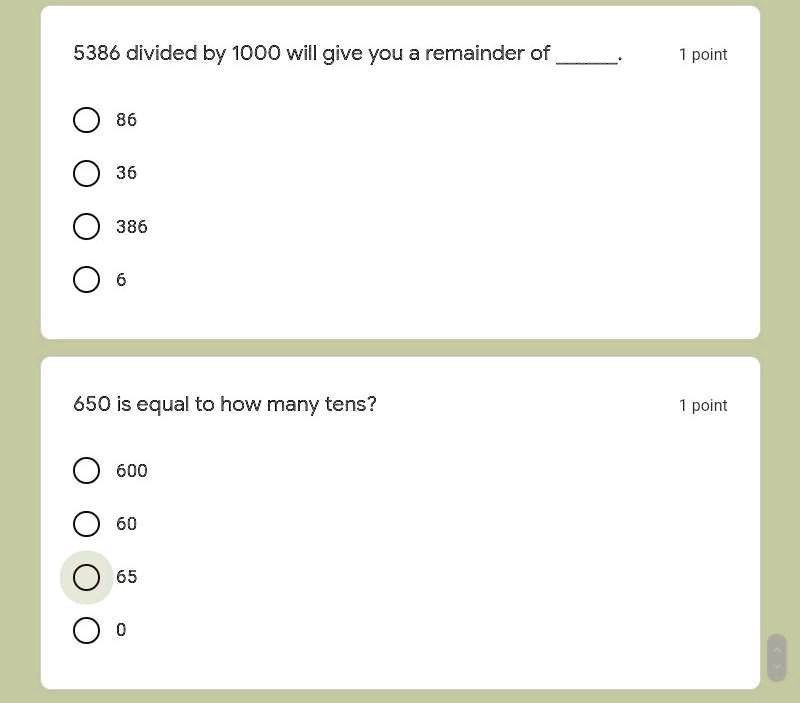Click the '600' answer label text
The height and width of the screenshot is (703, 800).
(132, 471)
